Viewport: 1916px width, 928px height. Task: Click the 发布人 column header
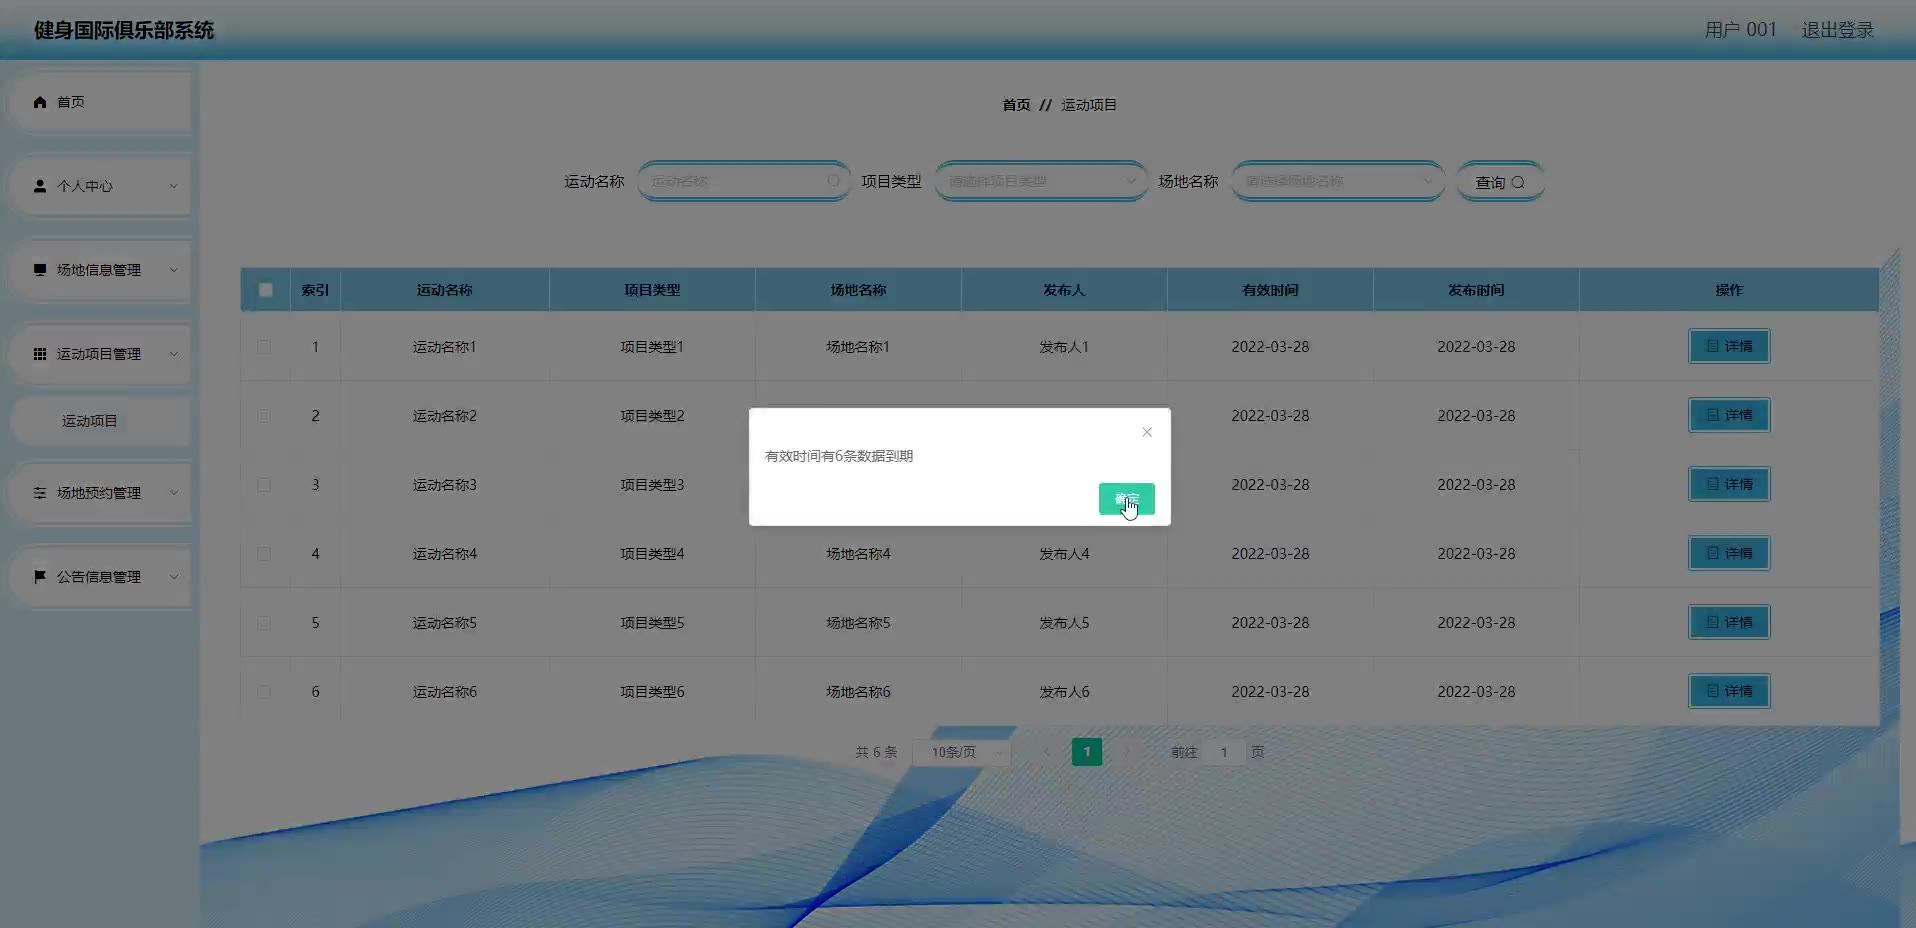point(1064,290)
